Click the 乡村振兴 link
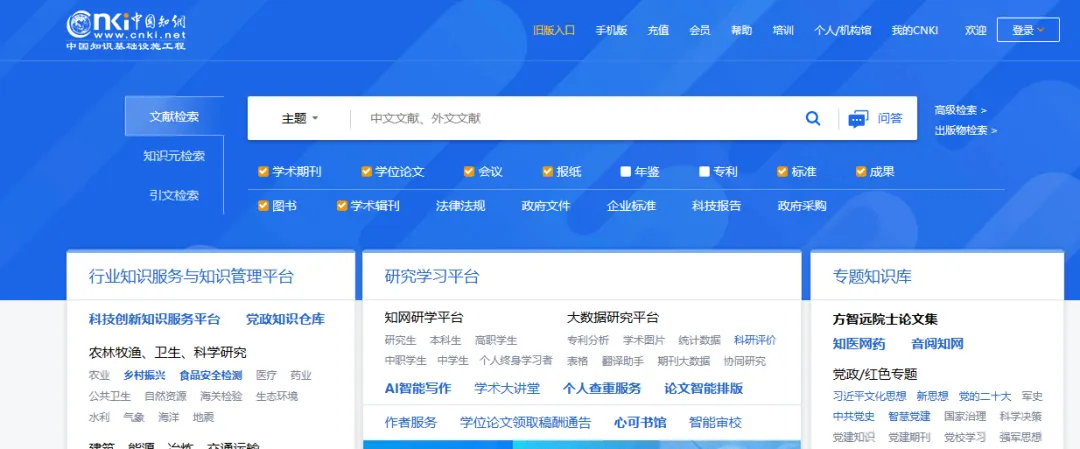This screenshot has width=1080, height=449. [145, 375]
